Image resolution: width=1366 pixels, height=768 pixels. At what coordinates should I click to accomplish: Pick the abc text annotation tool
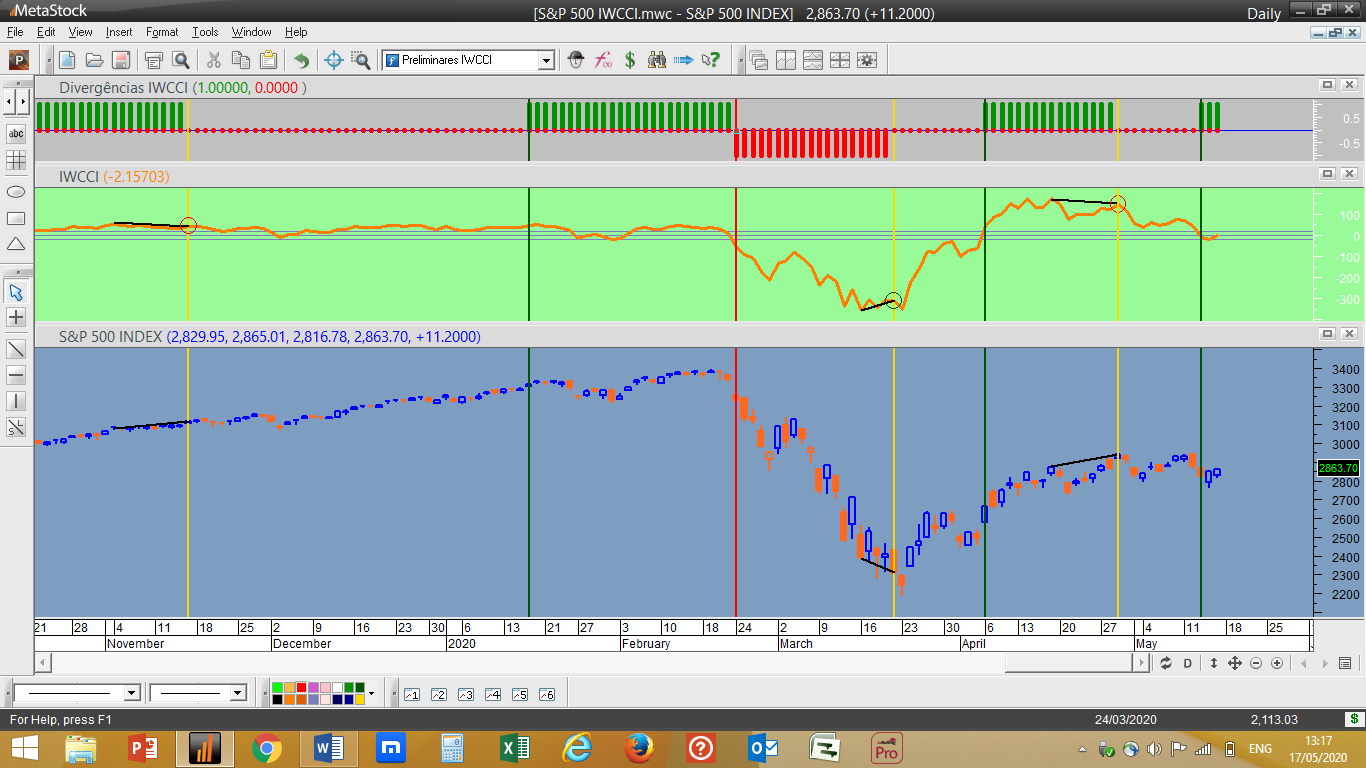point(16,133)
